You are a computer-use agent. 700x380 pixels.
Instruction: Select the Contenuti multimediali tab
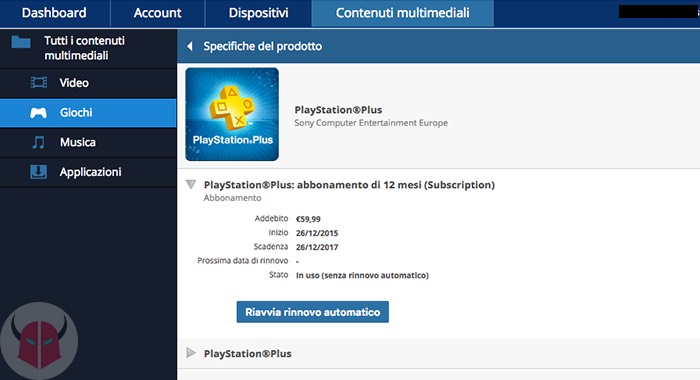click(x=403, y=13)
